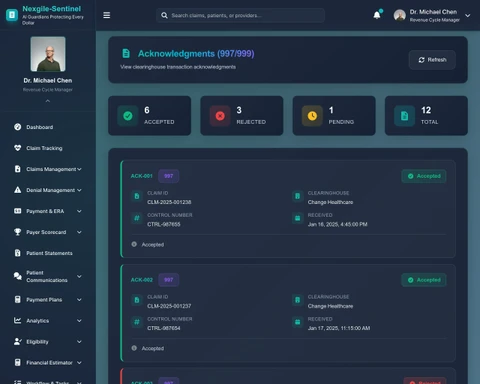Screen dimensions: 480x384
Task: Click the 997 tag next to ACK-002
Action: point(168,280)
